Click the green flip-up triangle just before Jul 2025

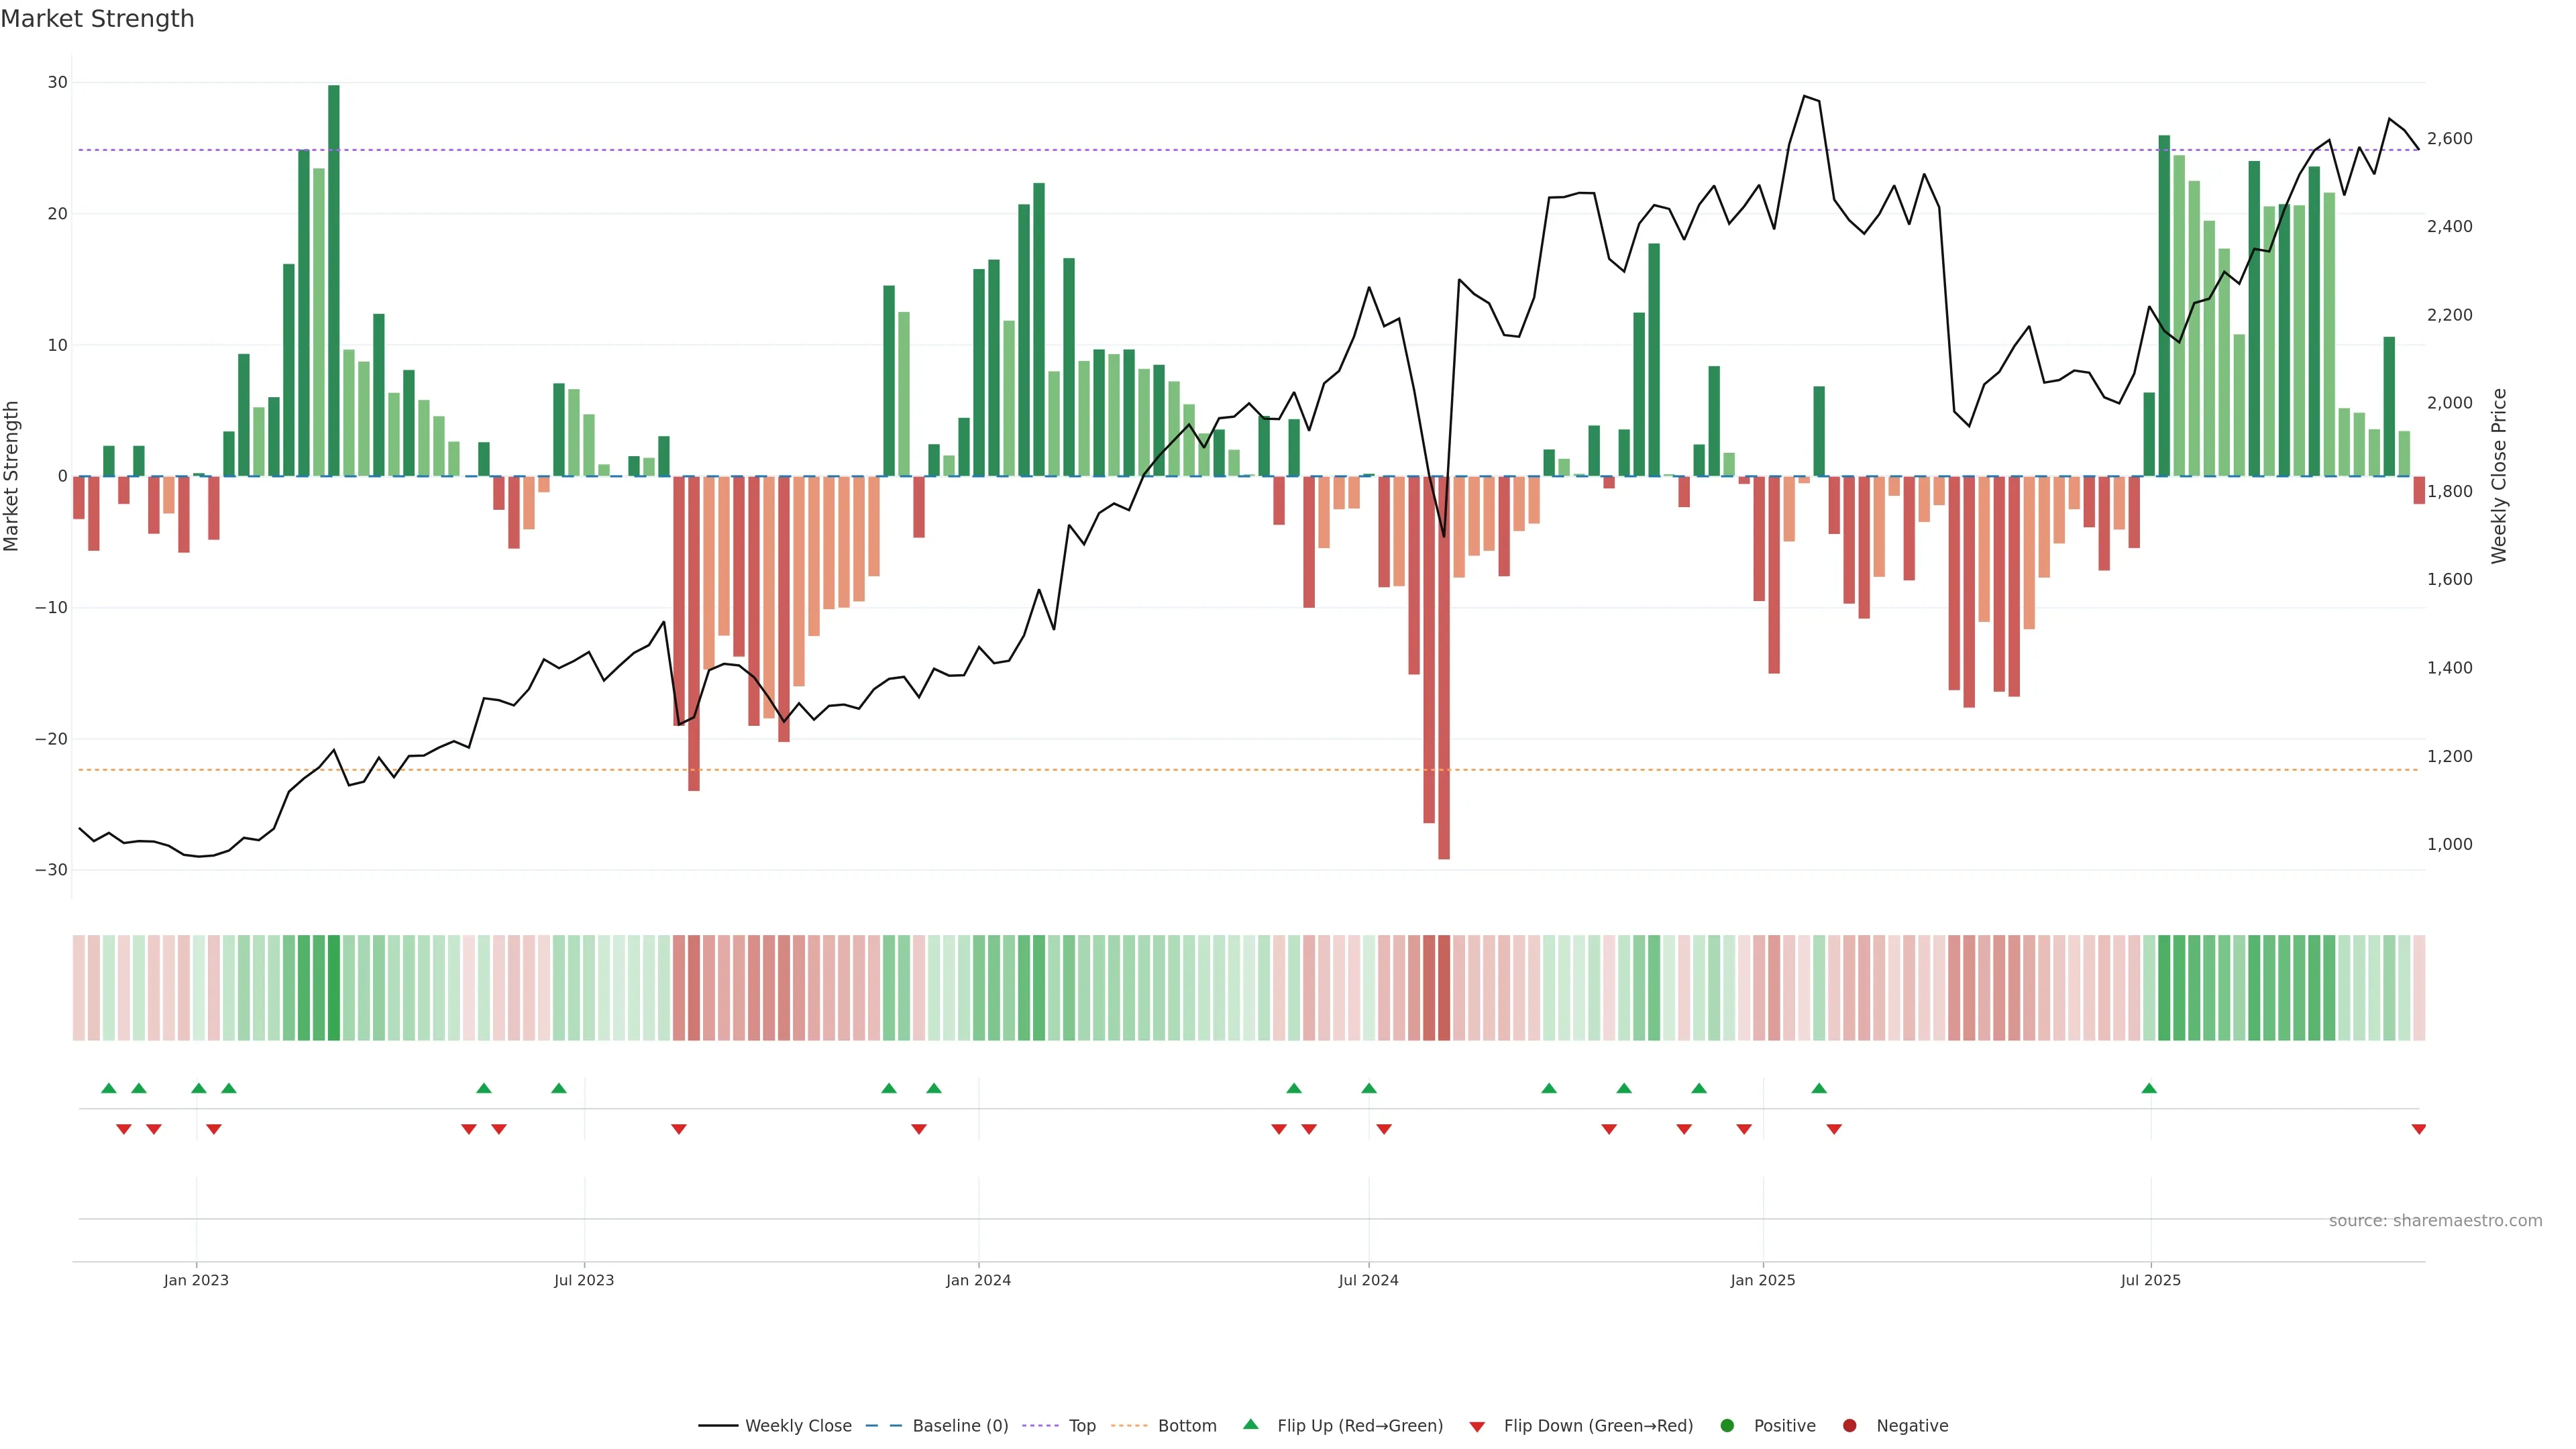[2149, 1088]
